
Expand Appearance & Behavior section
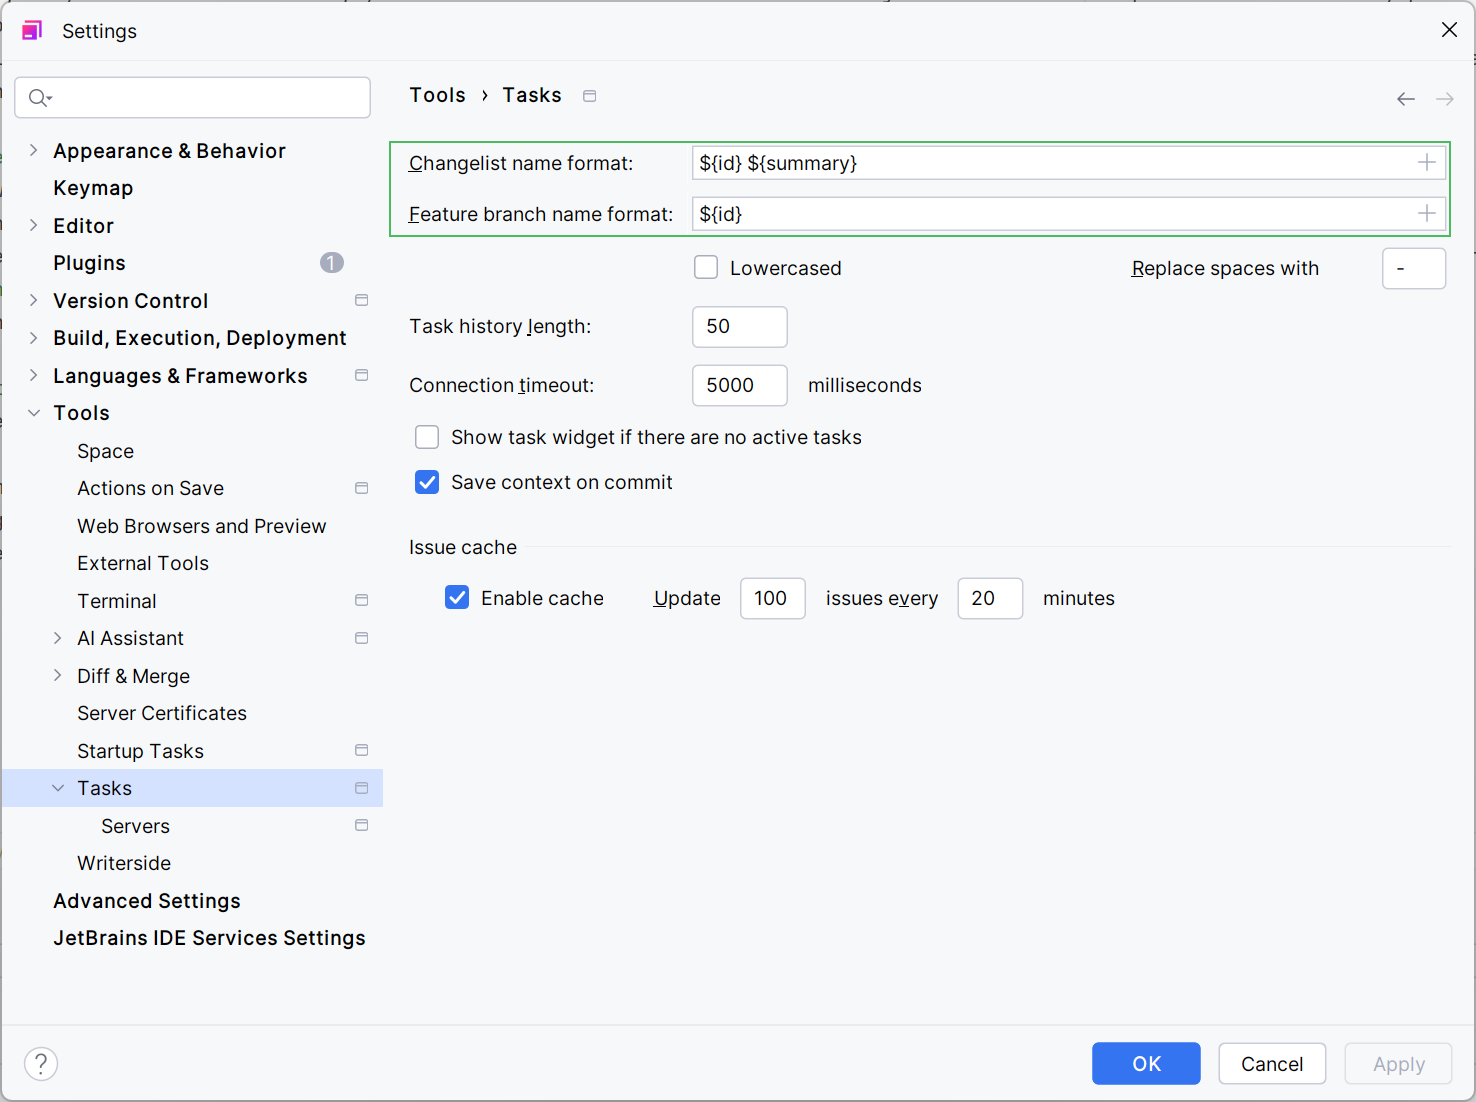pyautogui.click(x=34, y=151)
